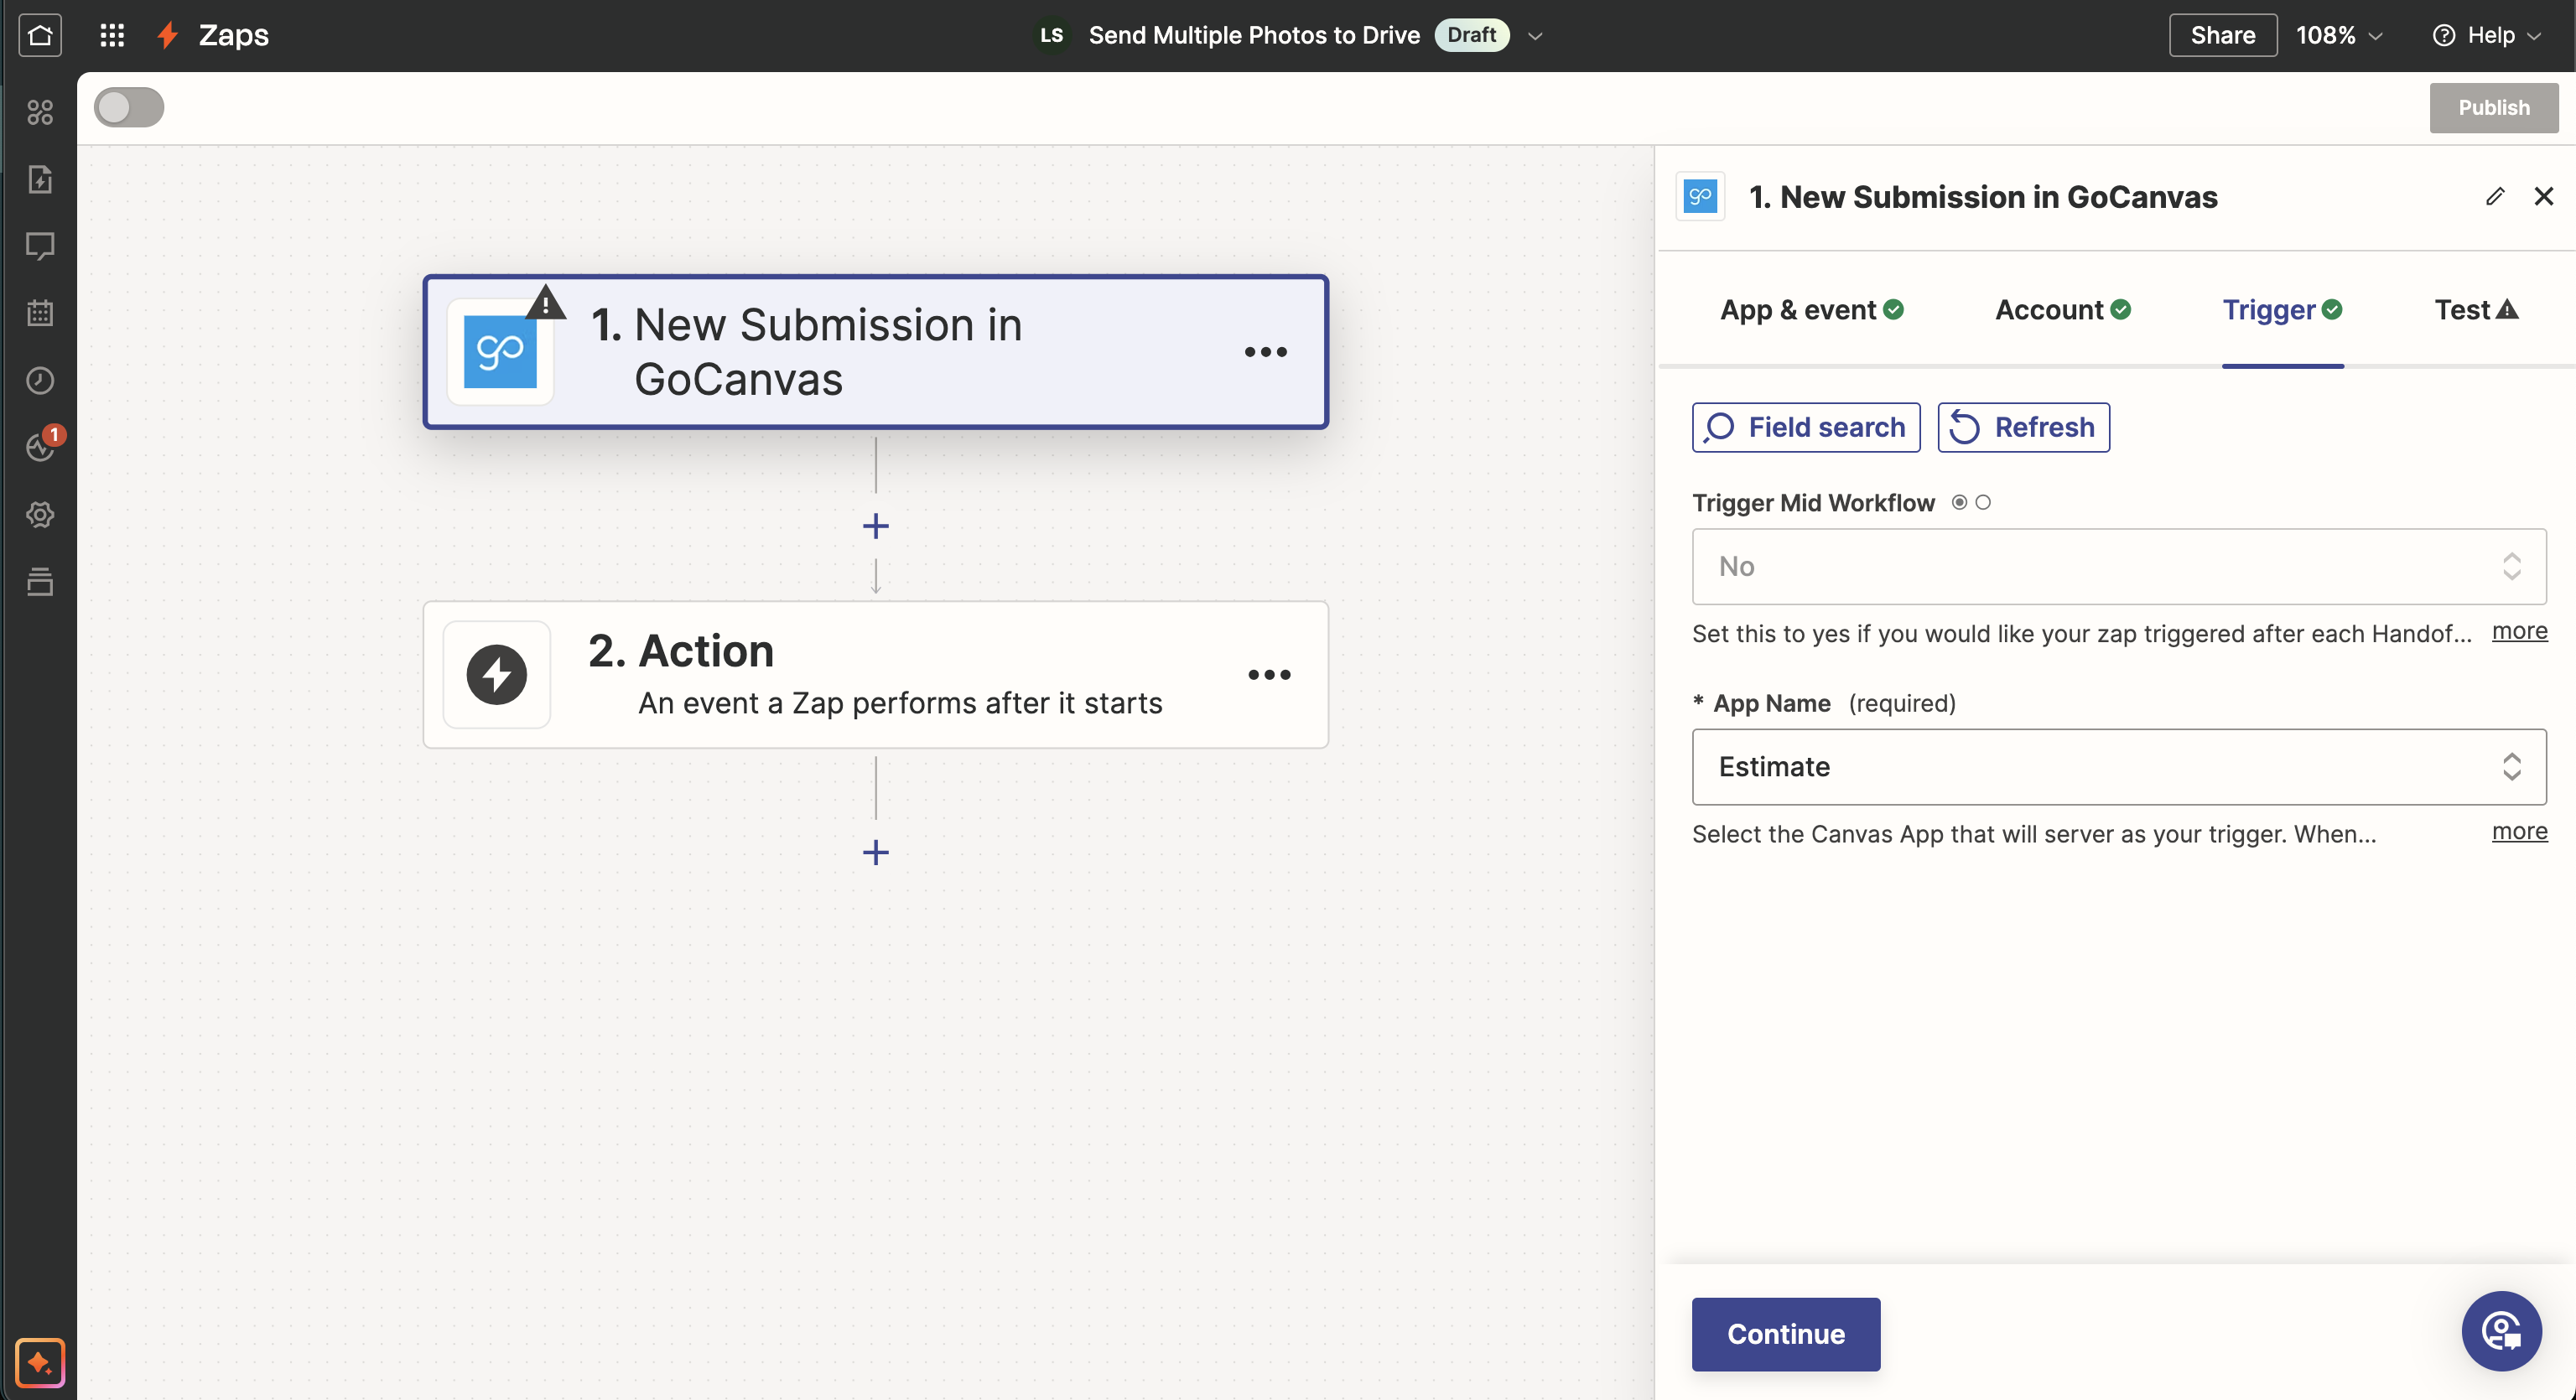Close the step configuration panel
Image resolution: width=2576 pixels, height=1400 pixels.
[2544, 196]
